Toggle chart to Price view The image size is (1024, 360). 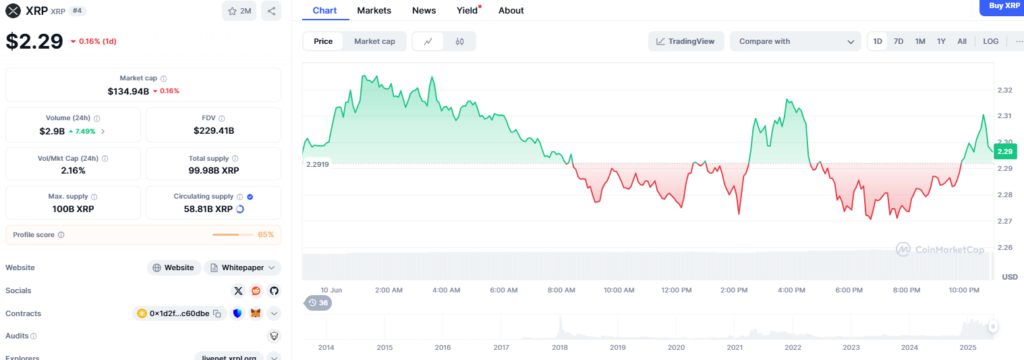[x=323, y=41]
